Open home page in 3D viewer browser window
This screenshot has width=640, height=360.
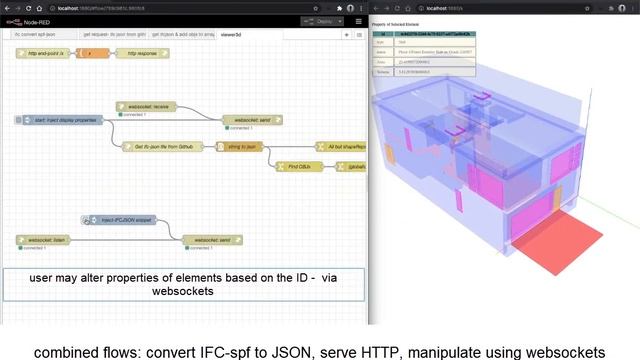coord(408,8)
